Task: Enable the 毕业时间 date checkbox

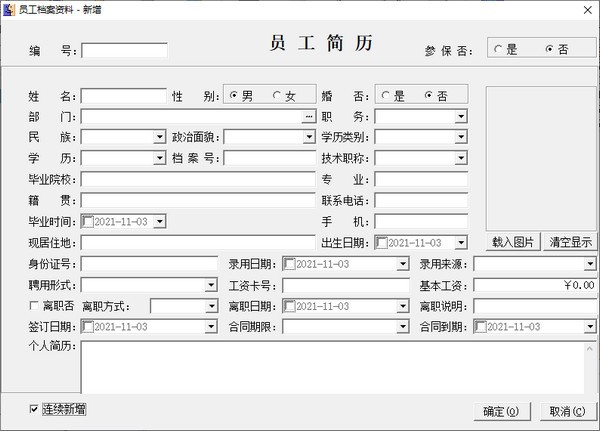Action: 87,222
